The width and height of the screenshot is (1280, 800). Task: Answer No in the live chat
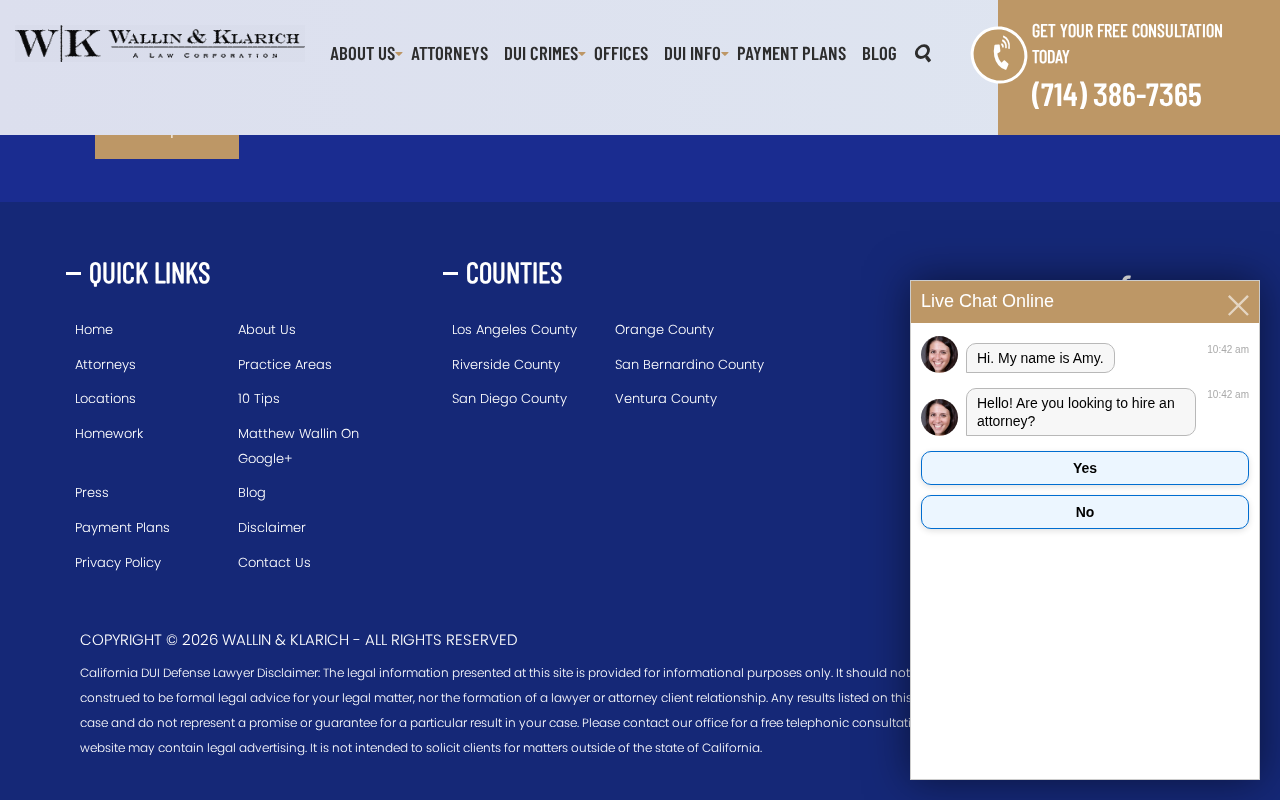click(1085, 512)
